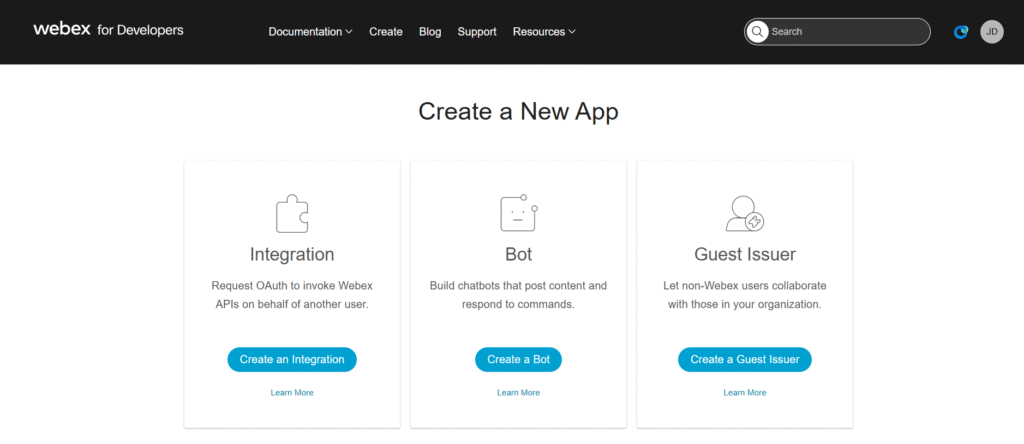Click the webex for Developers logo

[108, 30]
